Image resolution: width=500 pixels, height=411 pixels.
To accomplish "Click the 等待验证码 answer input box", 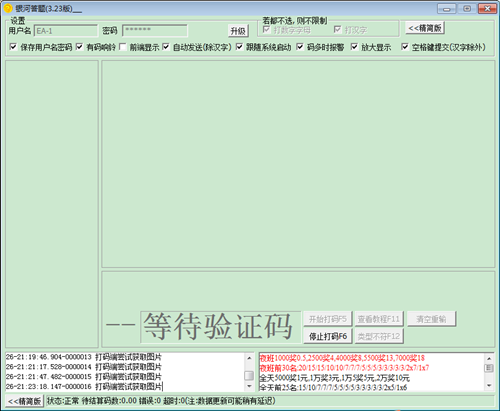I will [x=220, y=327].
